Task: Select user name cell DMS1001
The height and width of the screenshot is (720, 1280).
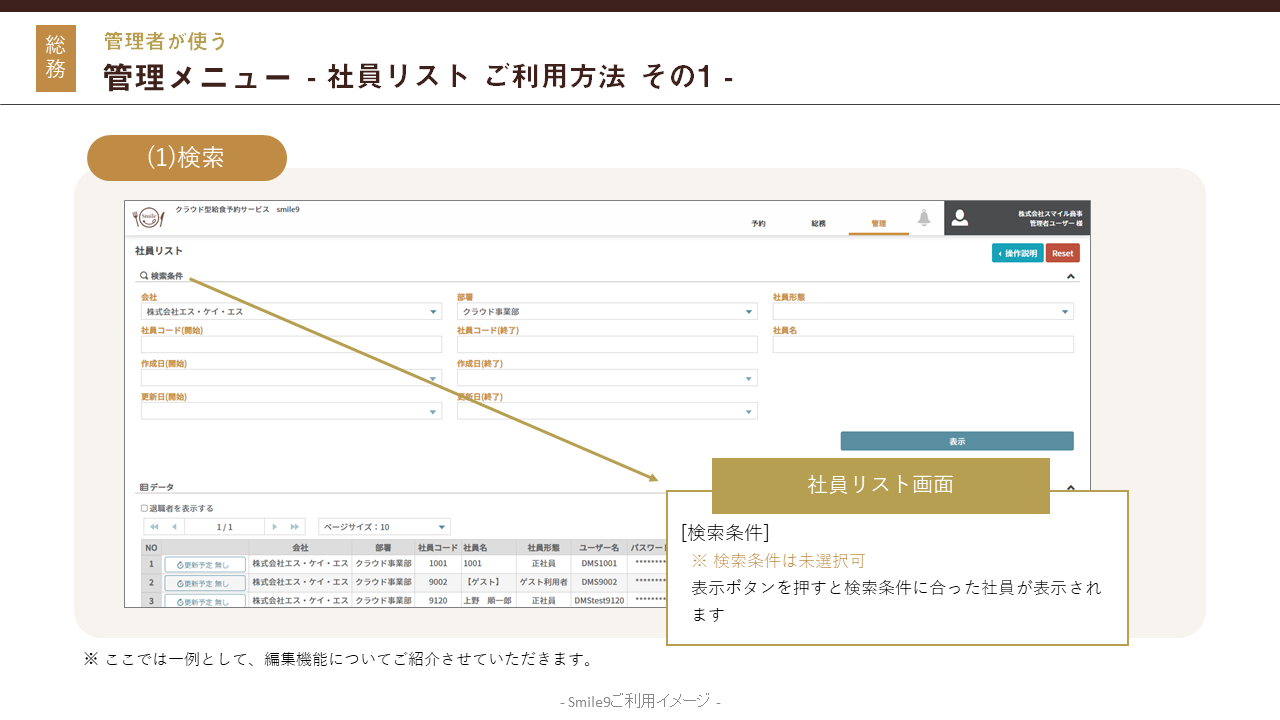Action: coord(599,564)
